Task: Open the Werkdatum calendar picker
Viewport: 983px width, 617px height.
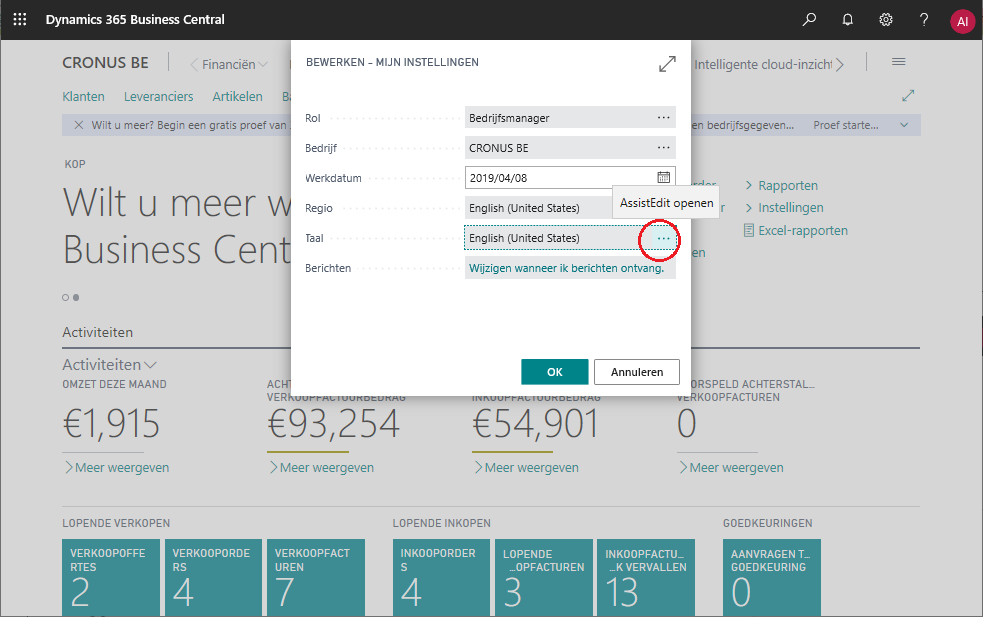Action: click(663, 177)
